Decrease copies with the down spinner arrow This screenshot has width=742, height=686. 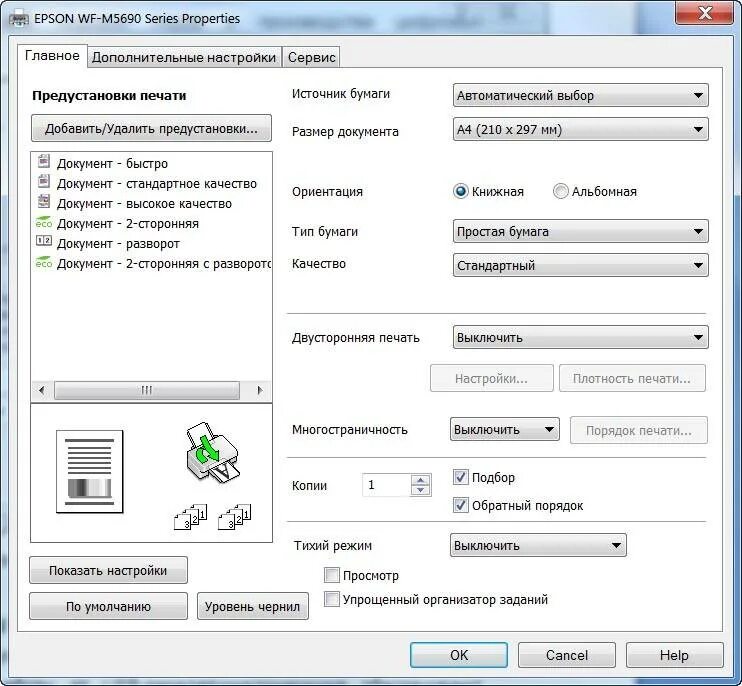421,491
